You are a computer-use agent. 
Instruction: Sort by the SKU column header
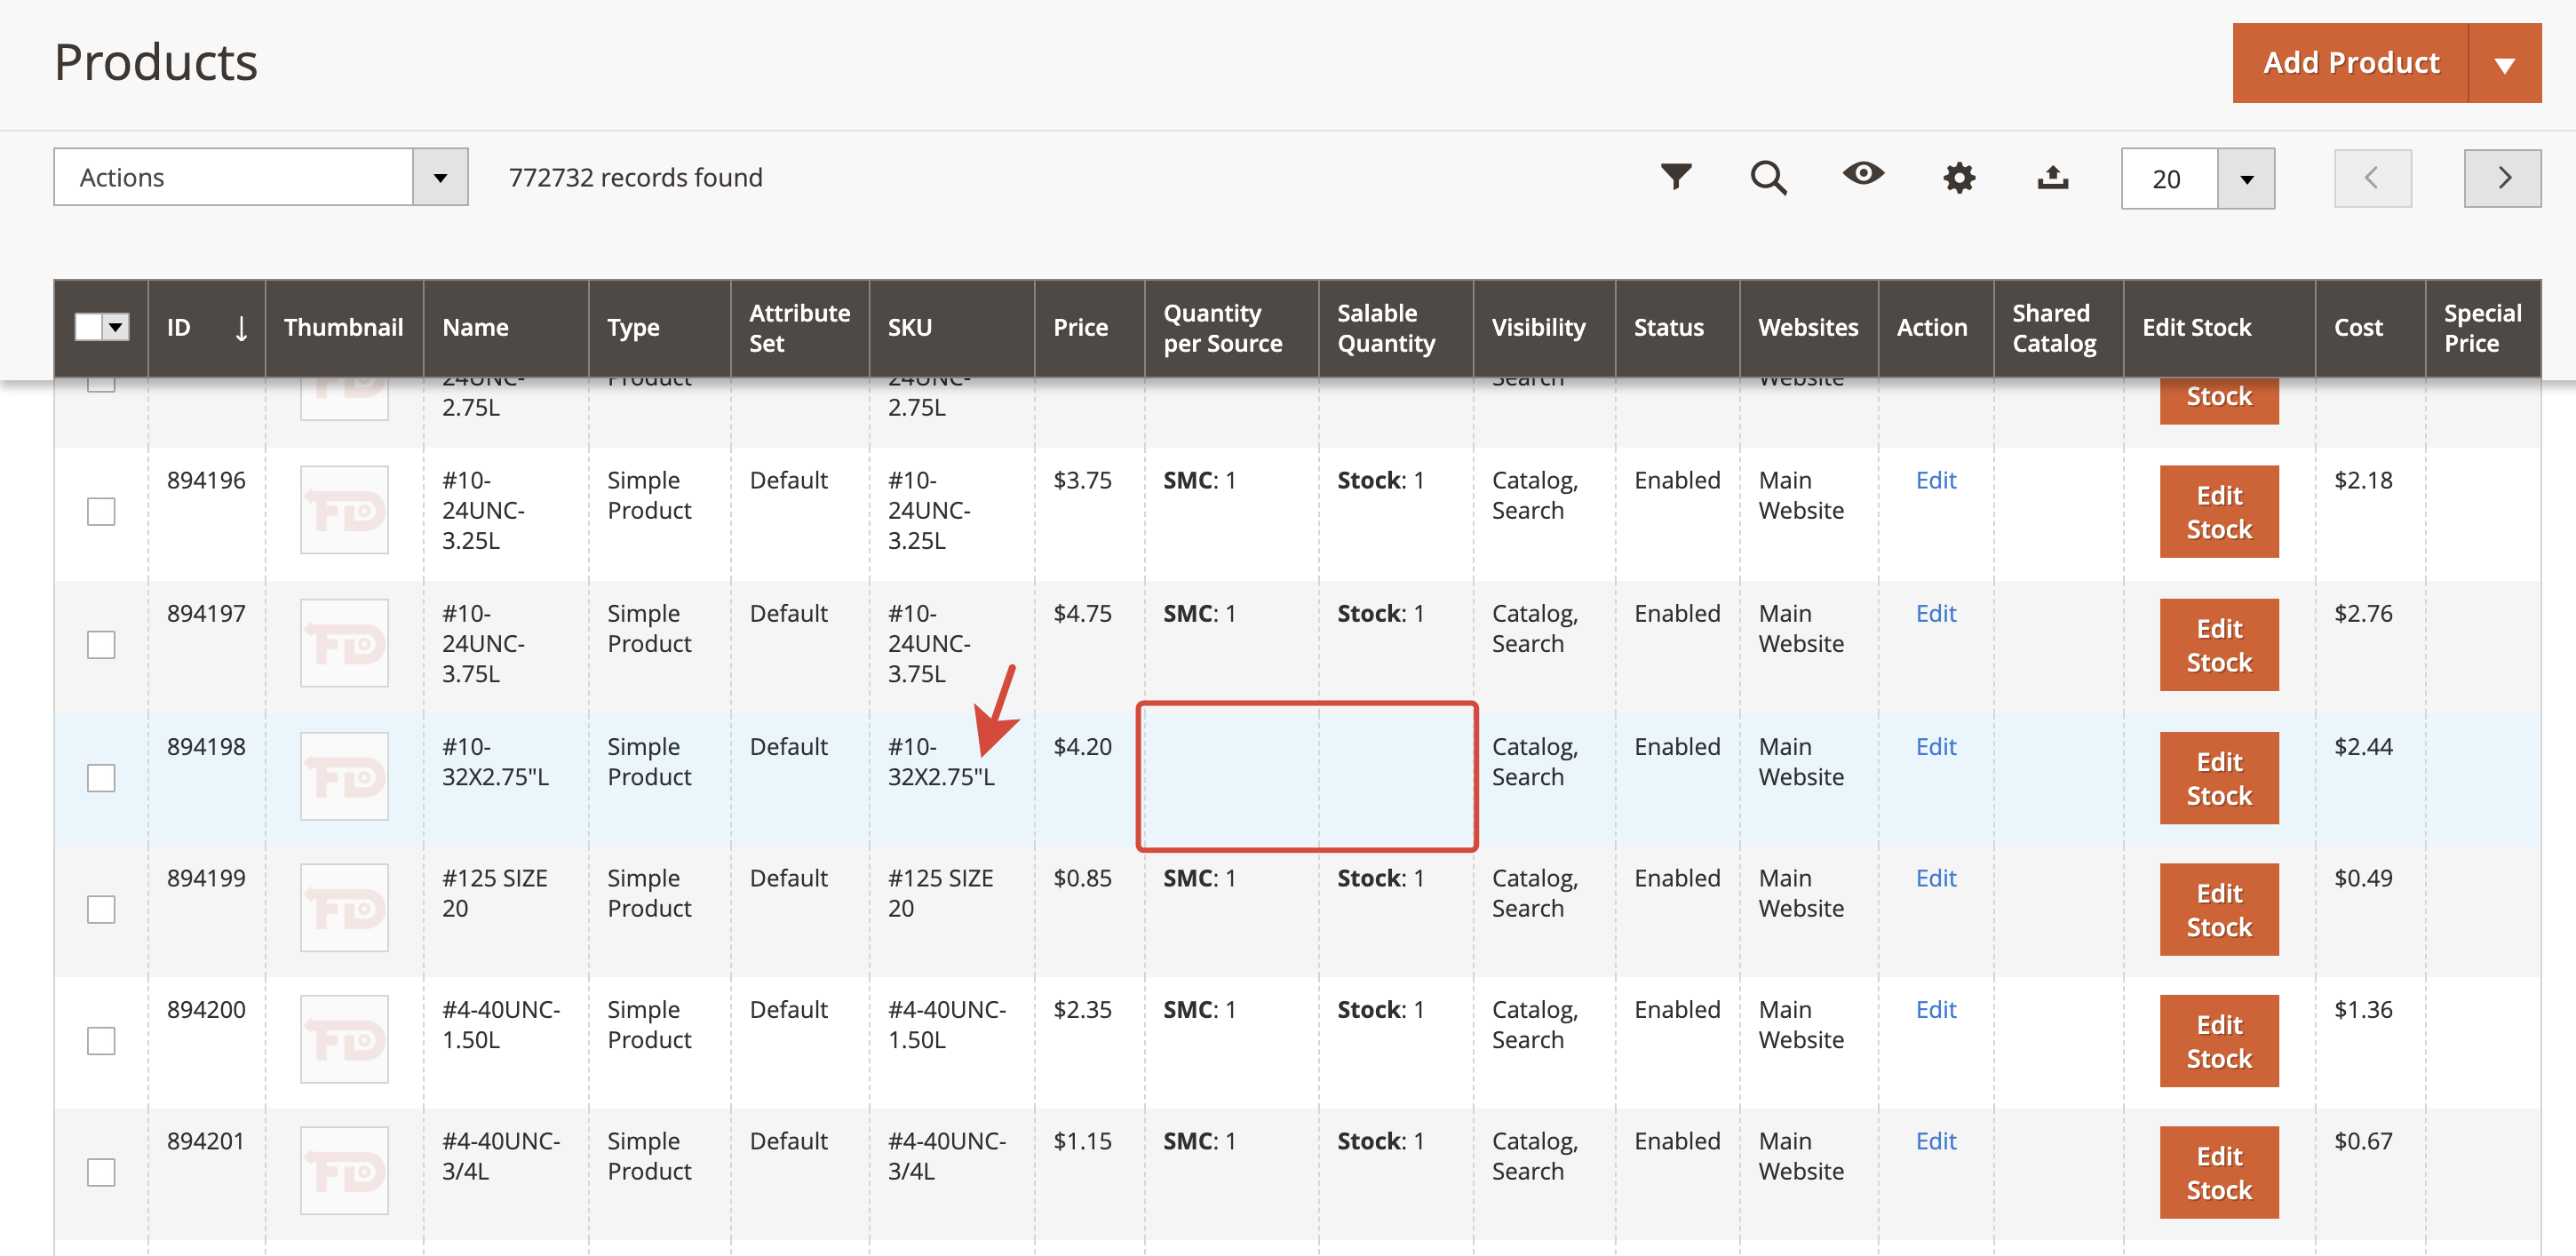tap(909, 327)
